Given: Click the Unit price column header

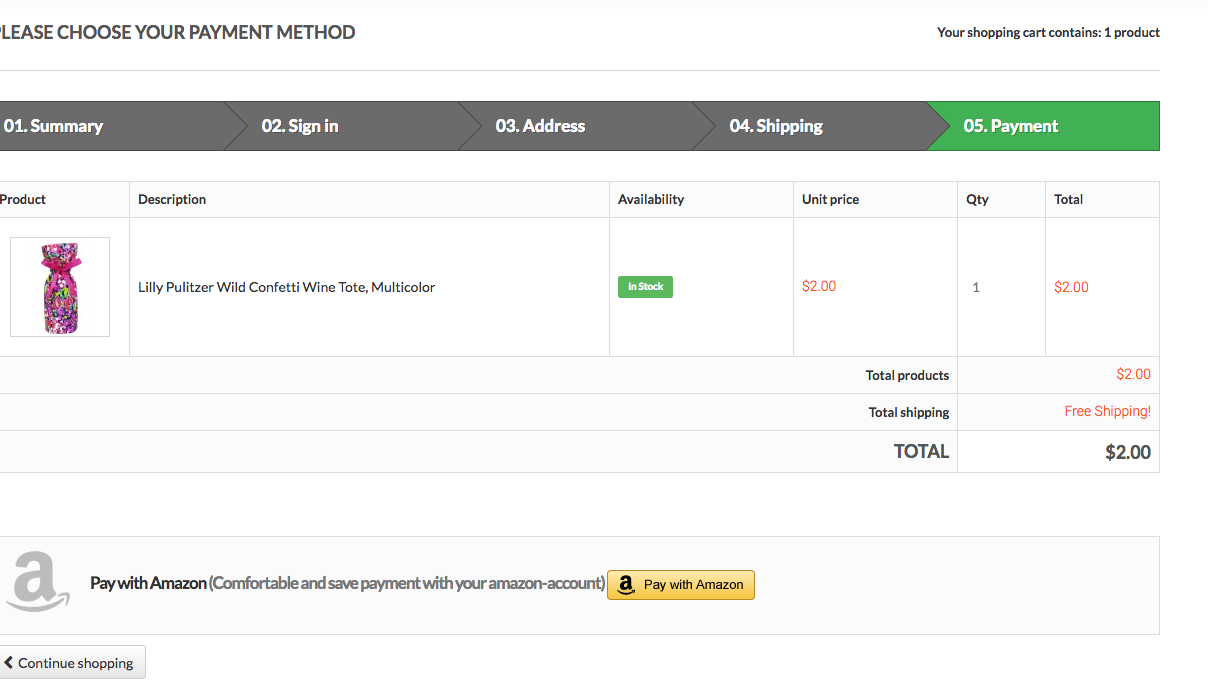Looking at the screenshot, I should pyautogui.click(x=830, y=199).
